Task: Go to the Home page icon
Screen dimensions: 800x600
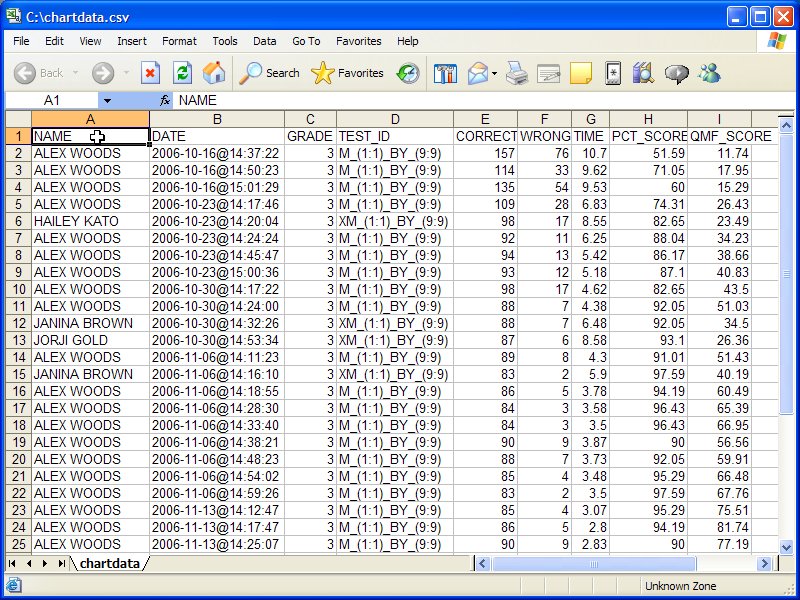Action: click(x=214, y=73)
